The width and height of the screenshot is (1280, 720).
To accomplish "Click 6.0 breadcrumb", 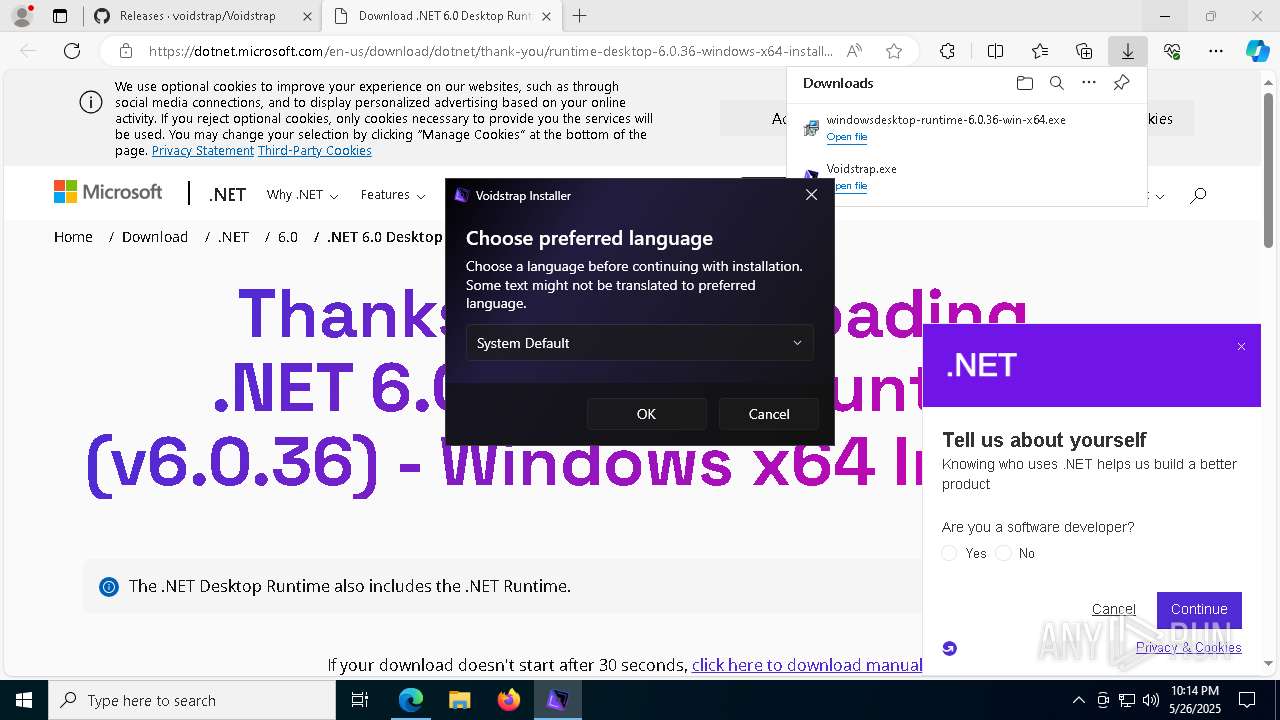I will 288,237.
